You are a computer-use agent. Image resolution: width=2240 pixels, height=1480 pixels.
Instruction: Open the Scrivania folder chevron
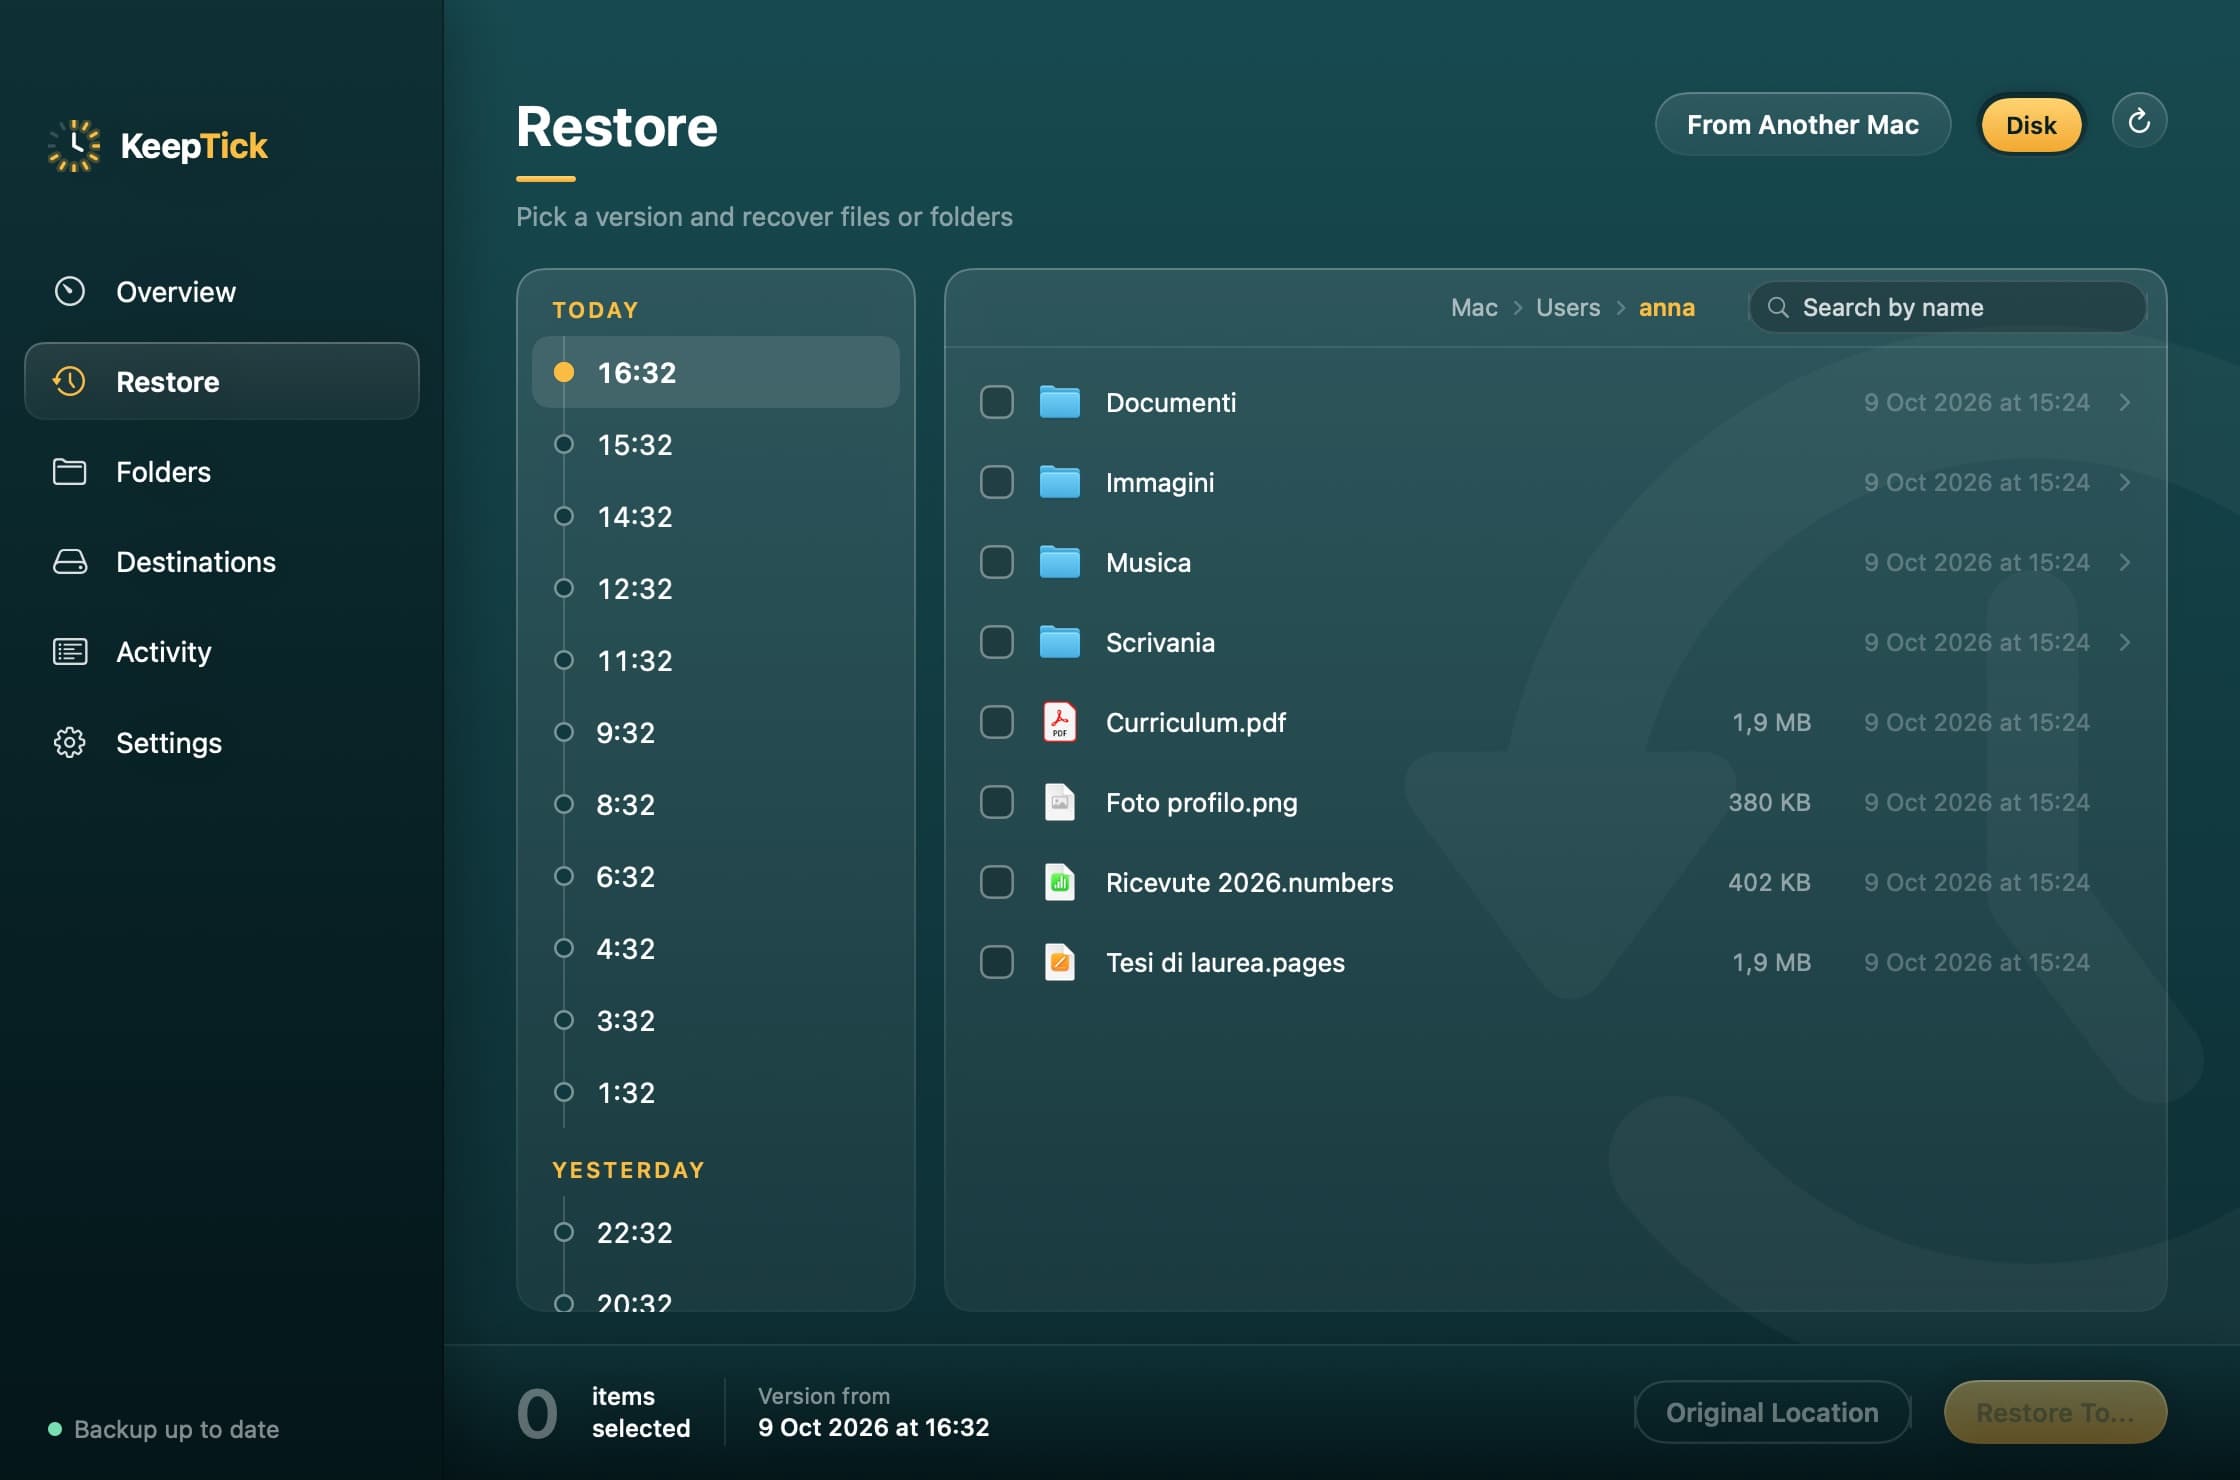[x=2125, y=641]
